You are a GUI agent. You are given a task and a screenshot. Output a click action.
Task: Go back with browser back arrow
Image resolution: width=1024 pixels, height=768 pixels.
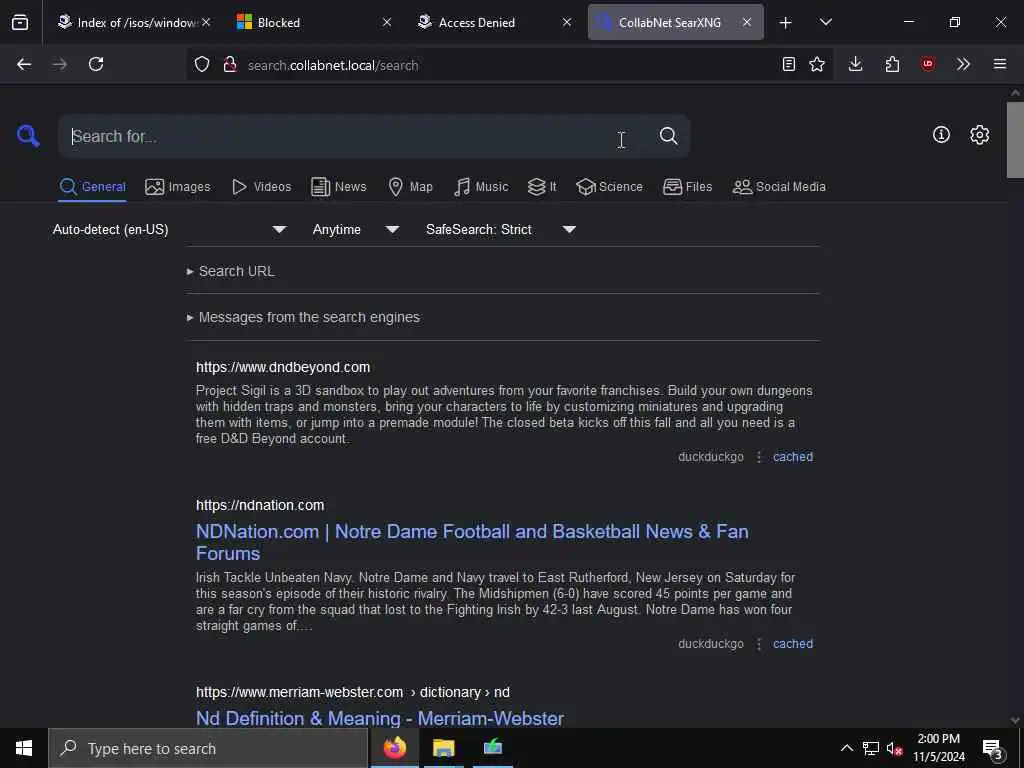point(24,64)
